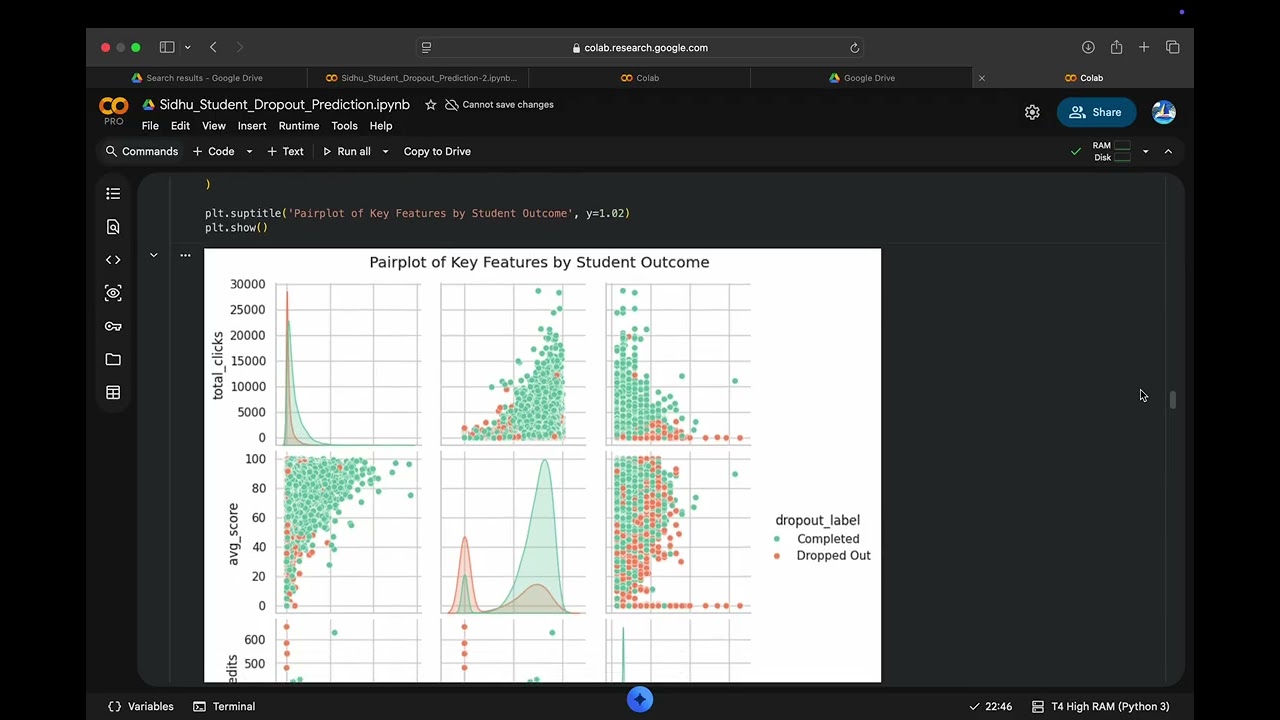
Task: Click the notebook vertical scrollbar thumb
Action: pos(1173,400)
